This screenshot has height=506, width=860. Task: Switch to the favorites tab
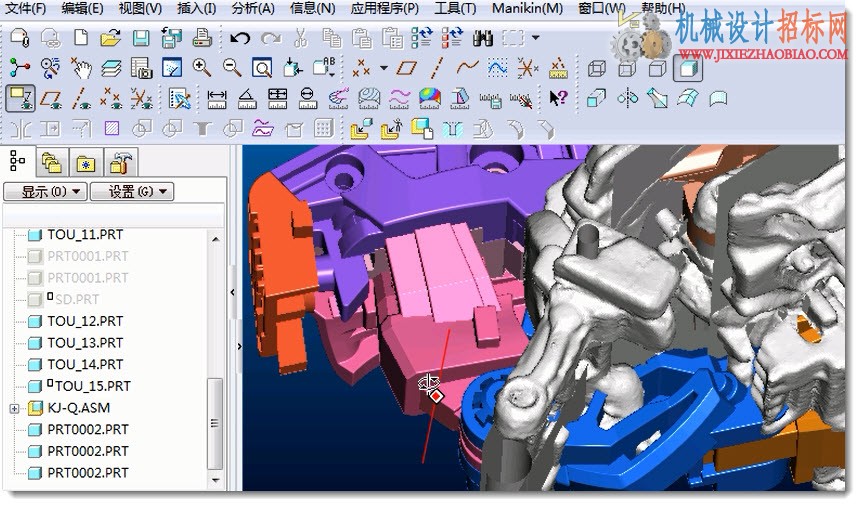click(x=86, y=162)
